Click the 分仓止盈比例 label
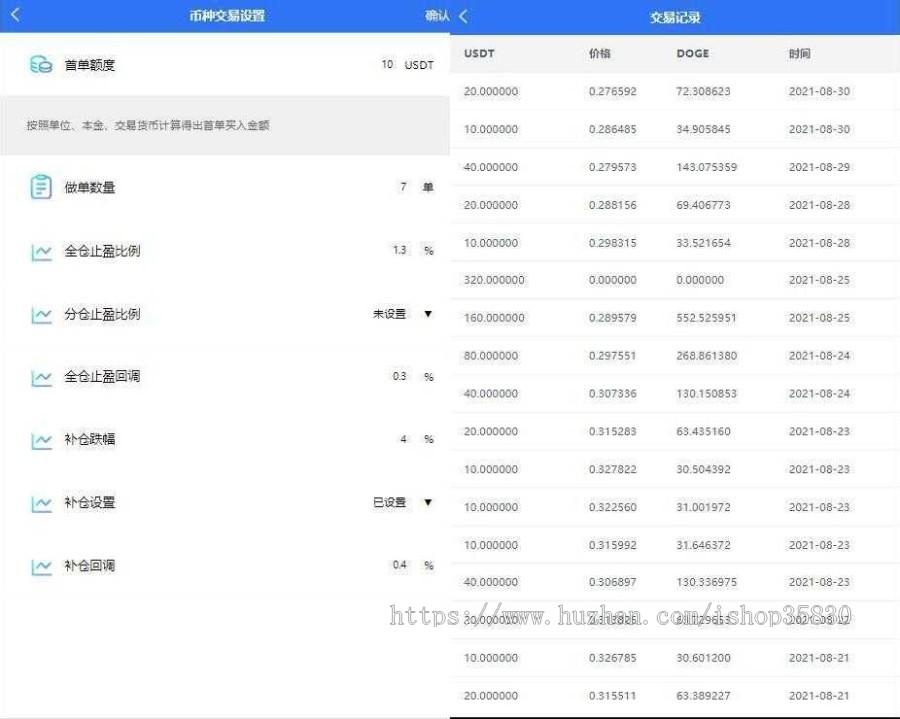Screen dimensions: 900x719 tap(102, 314)
